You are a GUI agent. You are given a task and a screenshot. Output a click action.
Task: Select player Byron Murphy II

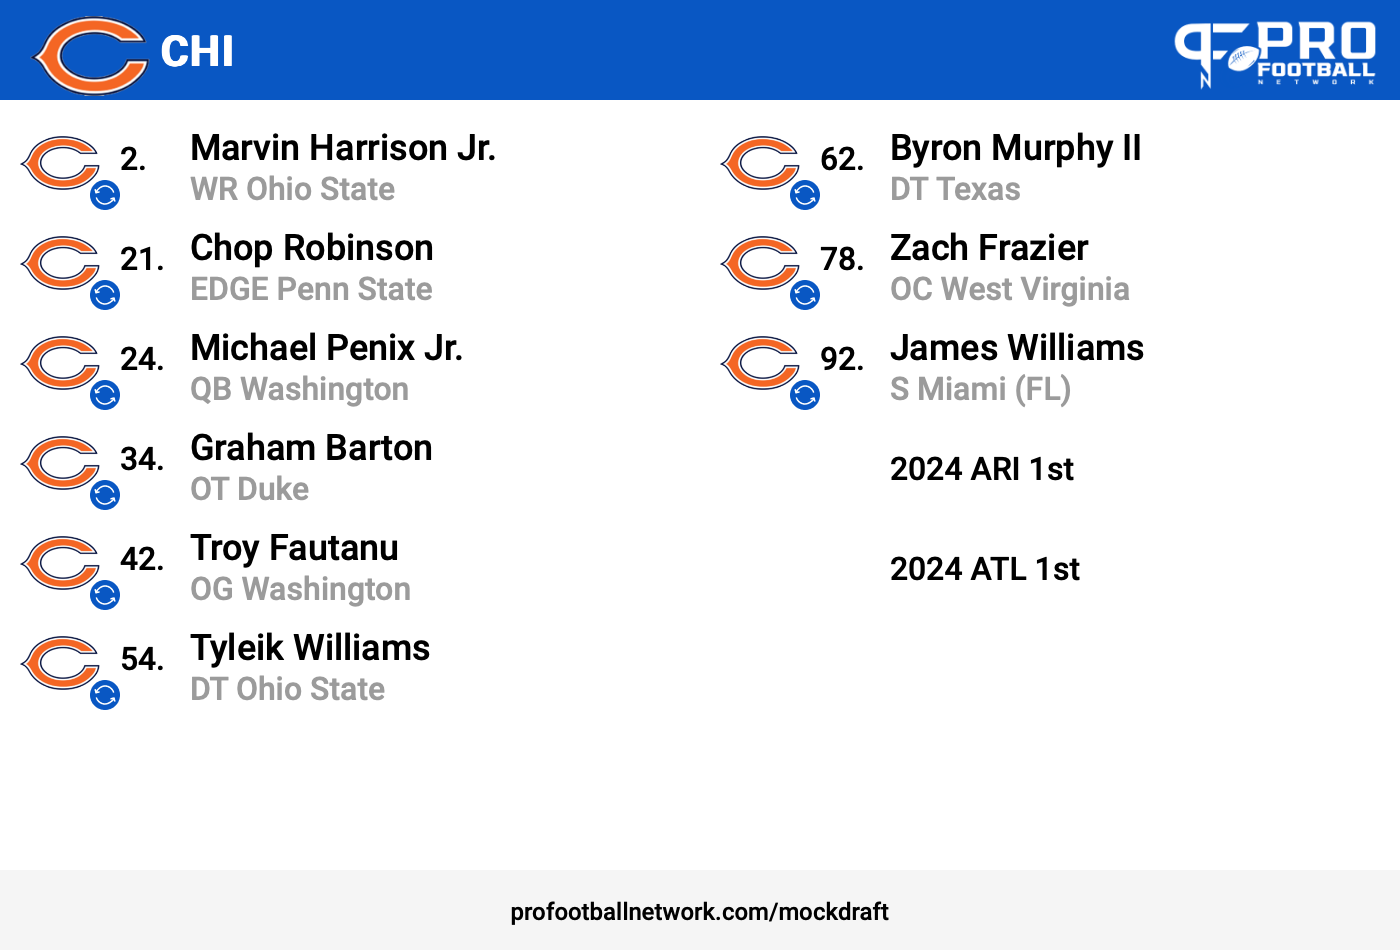(x=1016, y=148)
